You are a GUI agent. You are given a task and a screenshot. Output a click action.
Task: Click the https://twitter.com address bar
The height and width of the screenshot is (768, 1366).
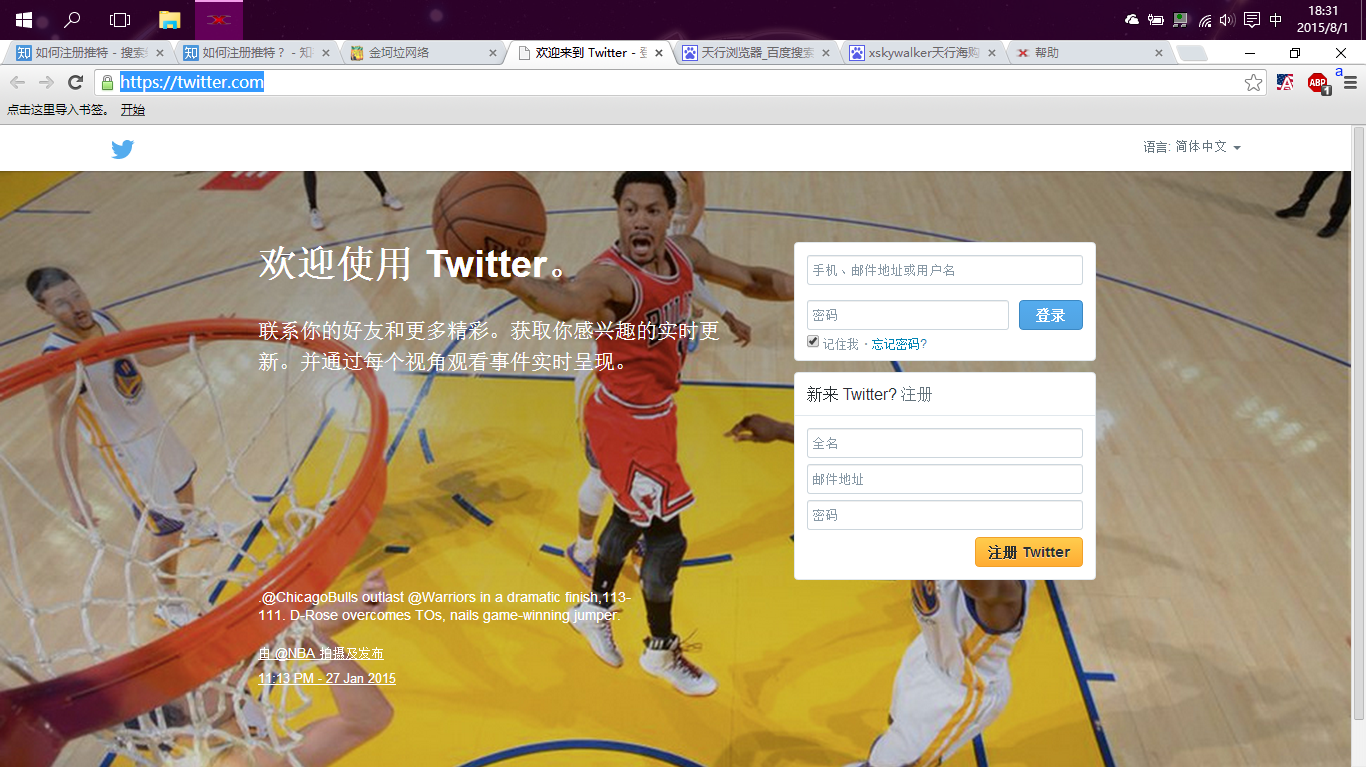pos(680,82)
